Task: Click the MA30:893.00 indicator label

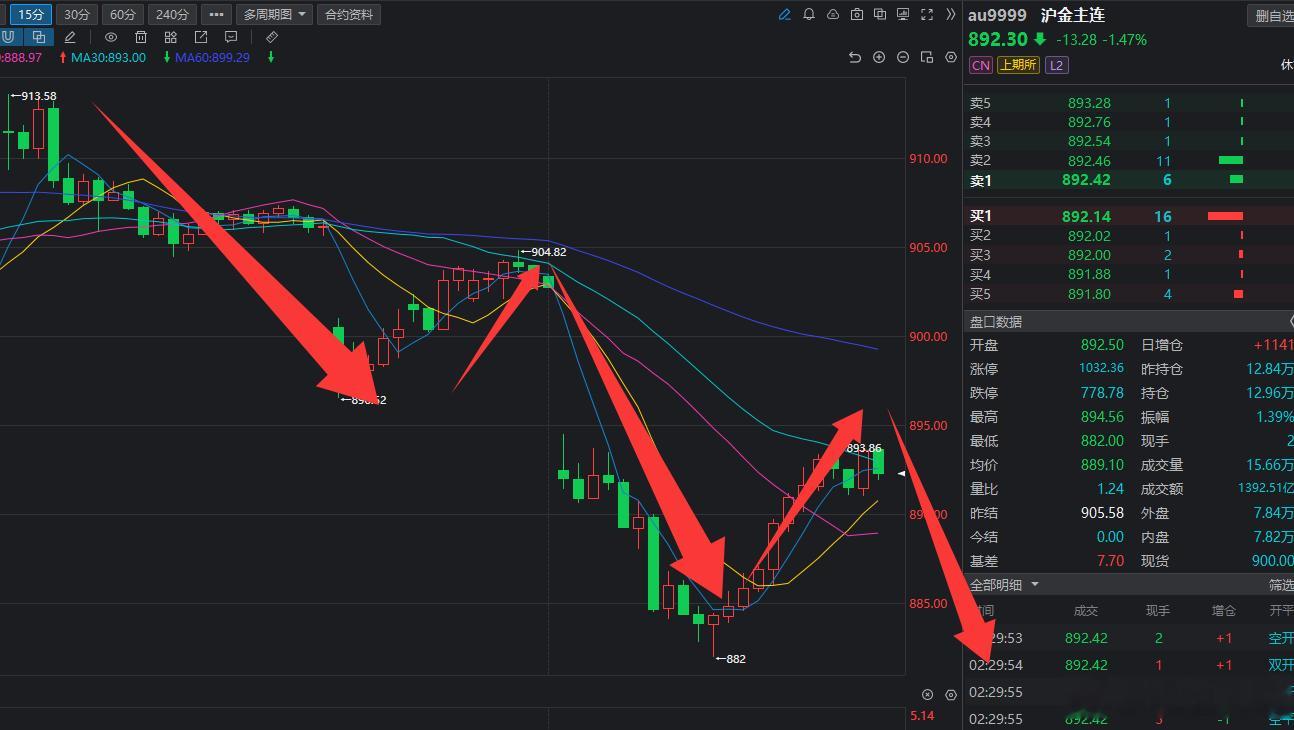Action: (108, 57)
